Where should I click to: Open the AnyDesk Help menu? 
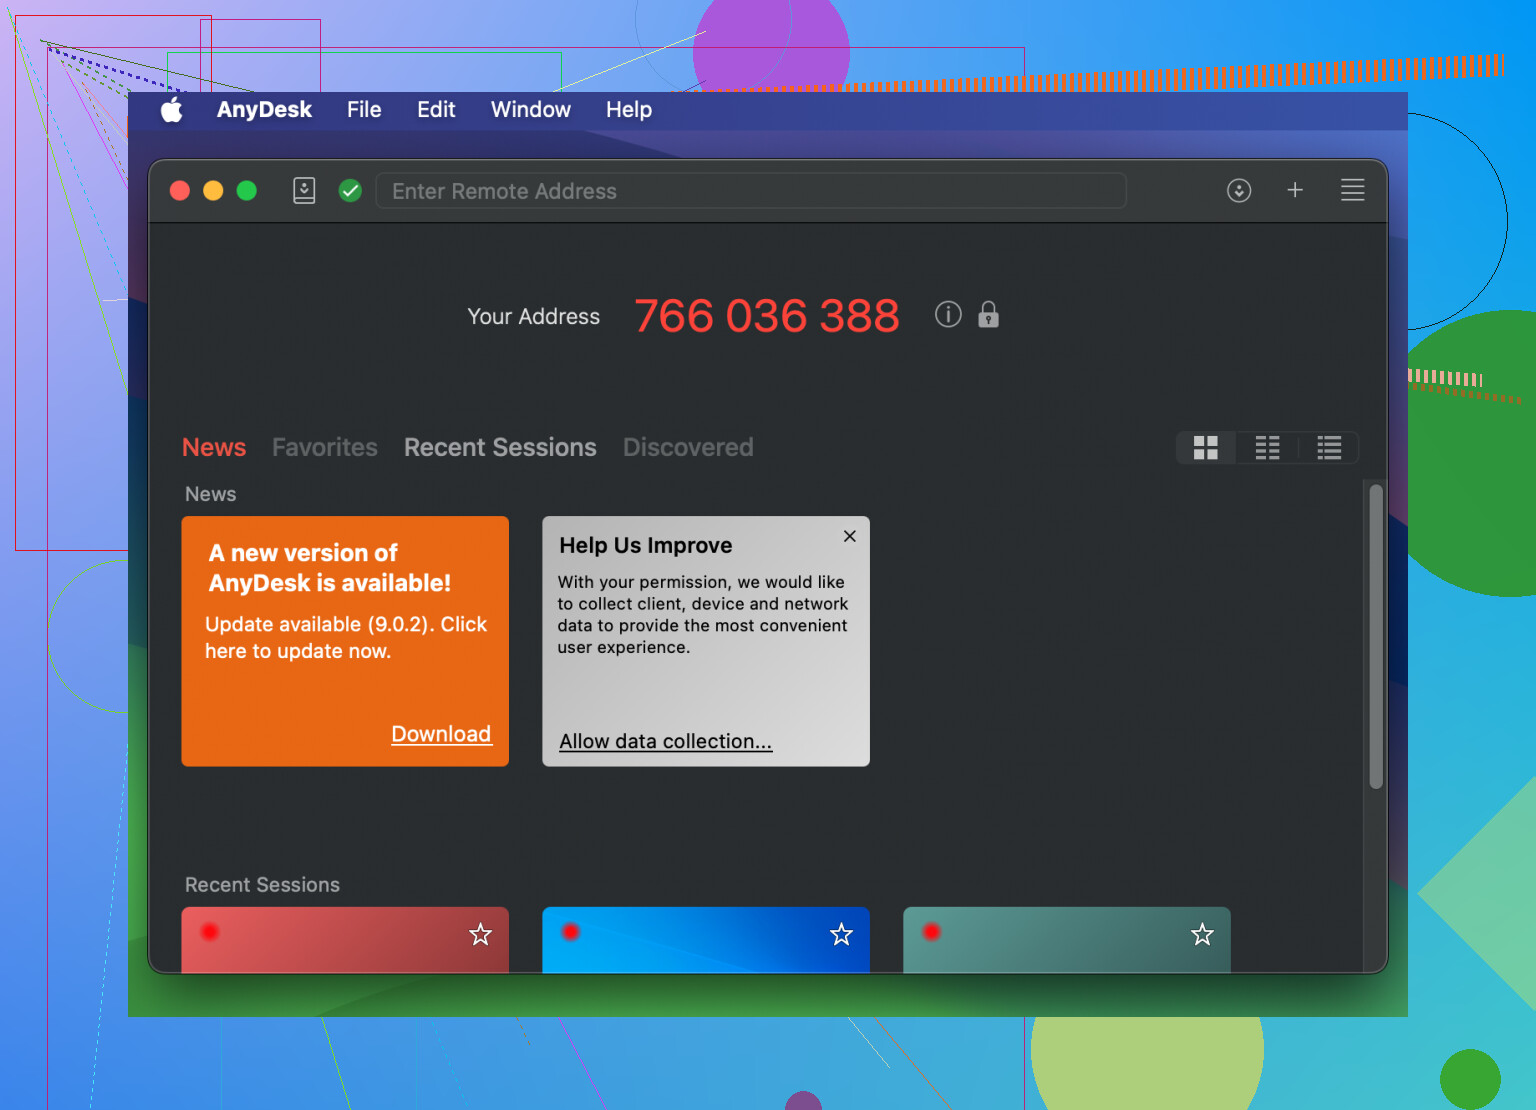[x=628, y=110]
